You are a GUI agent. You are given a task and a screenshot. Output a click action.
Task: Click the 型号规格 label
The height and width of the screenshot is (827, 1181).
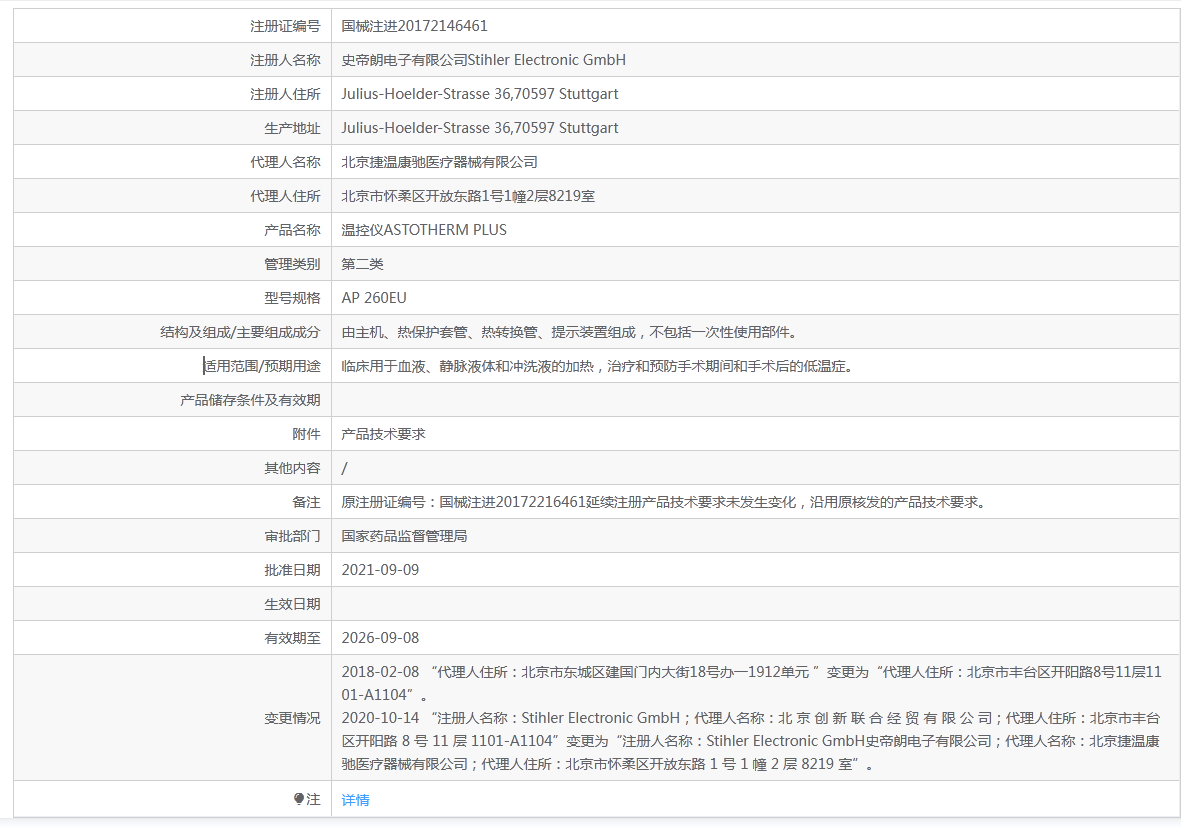[x=291, y=298]
